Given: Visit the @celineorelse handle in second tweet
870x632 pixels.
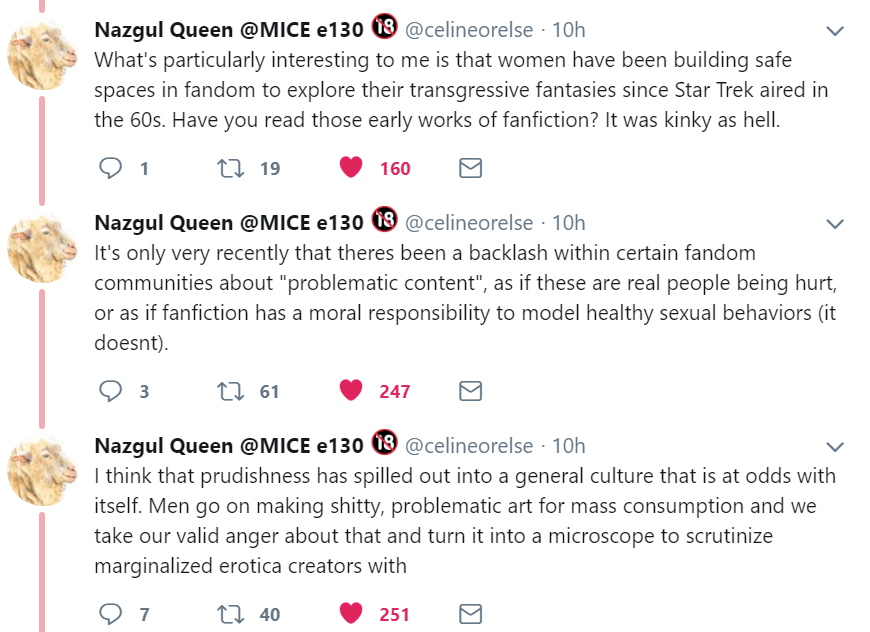Looking at the screenshot, I should [x=469, y=222].
